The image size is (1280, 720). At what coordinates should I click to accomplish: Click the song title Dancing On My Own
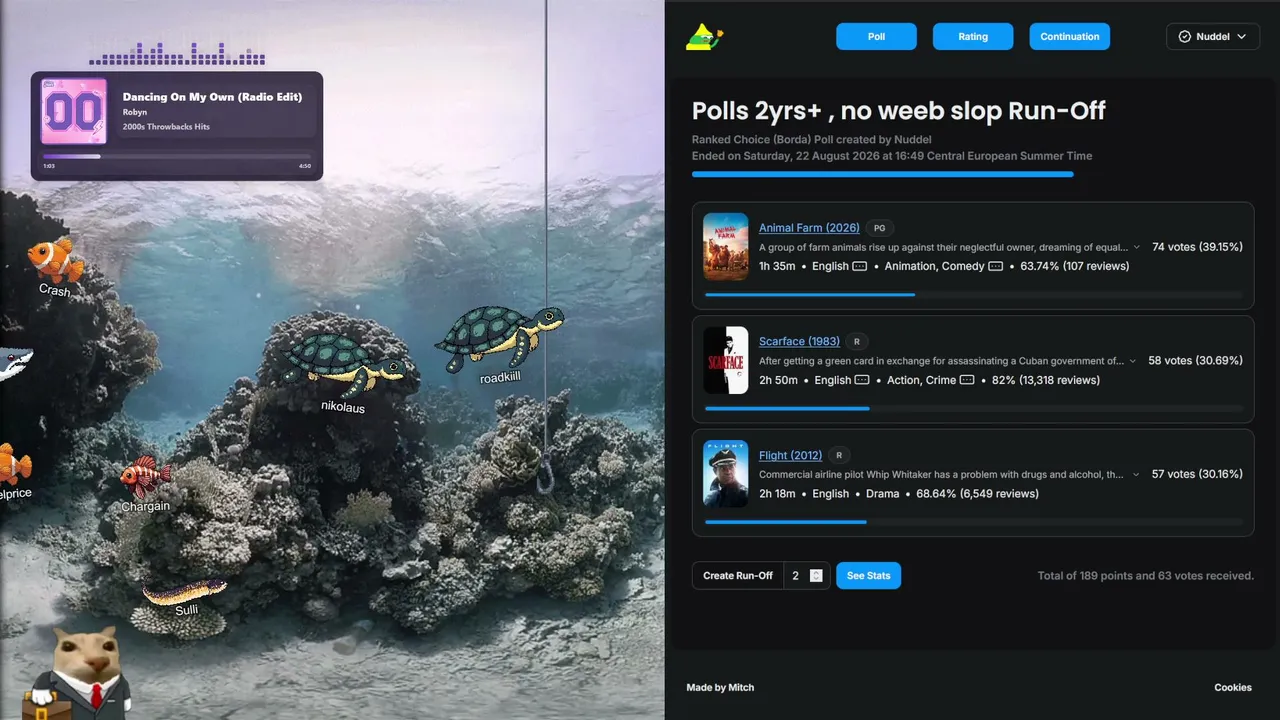(212, 97)
